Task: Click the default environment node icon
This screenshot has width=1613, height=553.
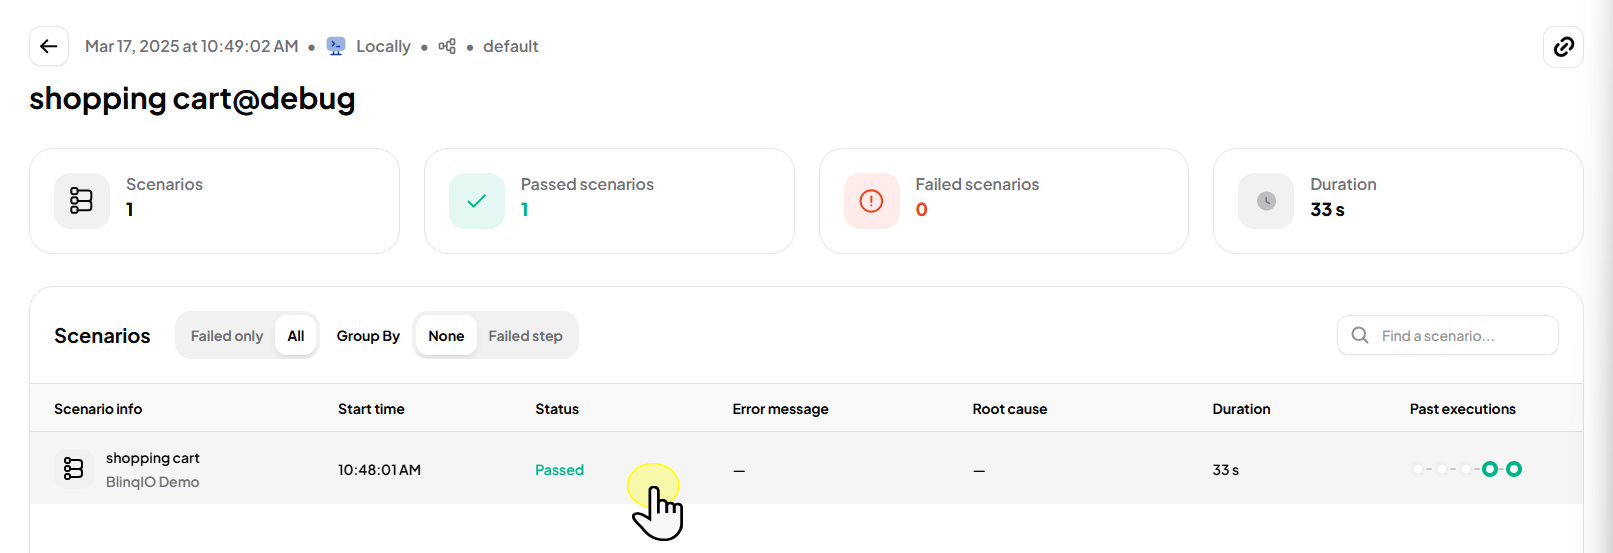Action: 447,46
